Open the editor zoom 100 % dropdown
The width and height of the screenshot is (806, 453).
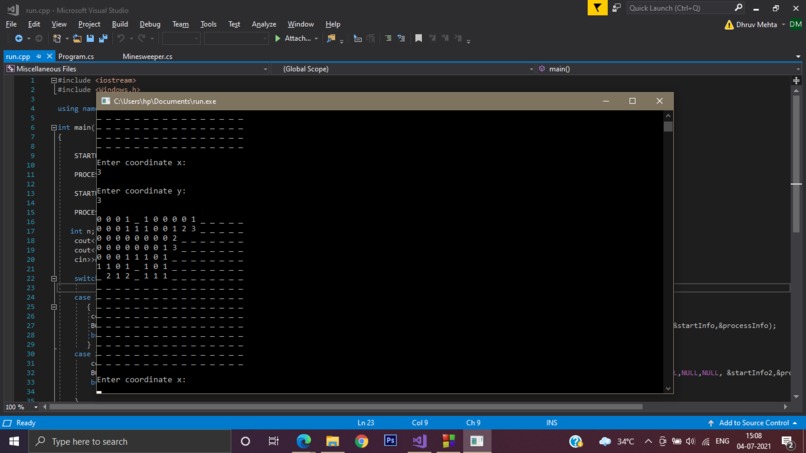pos(35,407)
